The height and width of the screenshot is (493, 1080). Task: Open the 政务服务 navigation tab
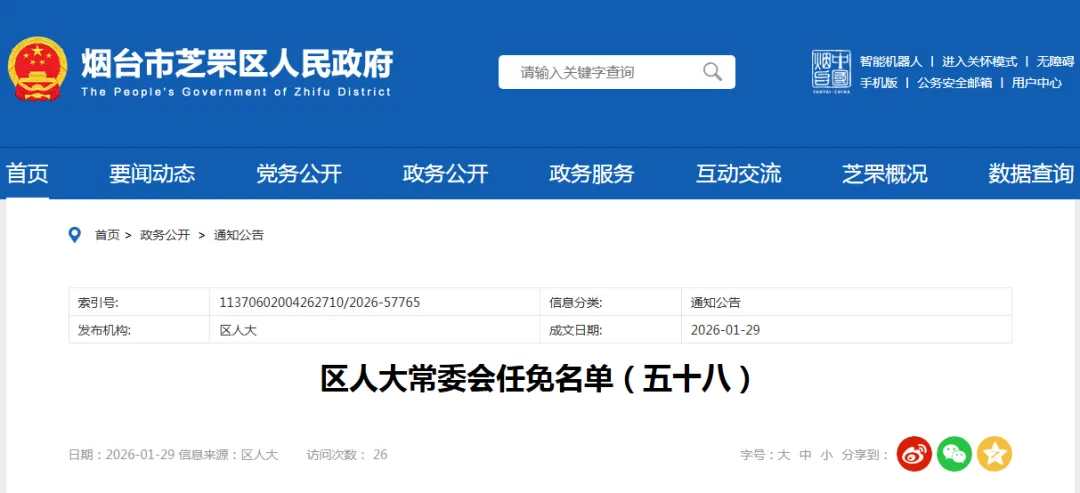pos(592,174)
